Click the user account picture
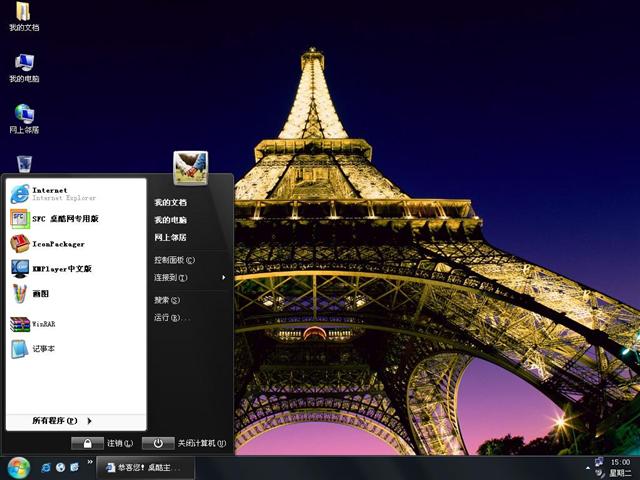 pyautogui.click(x=190, y=167)
